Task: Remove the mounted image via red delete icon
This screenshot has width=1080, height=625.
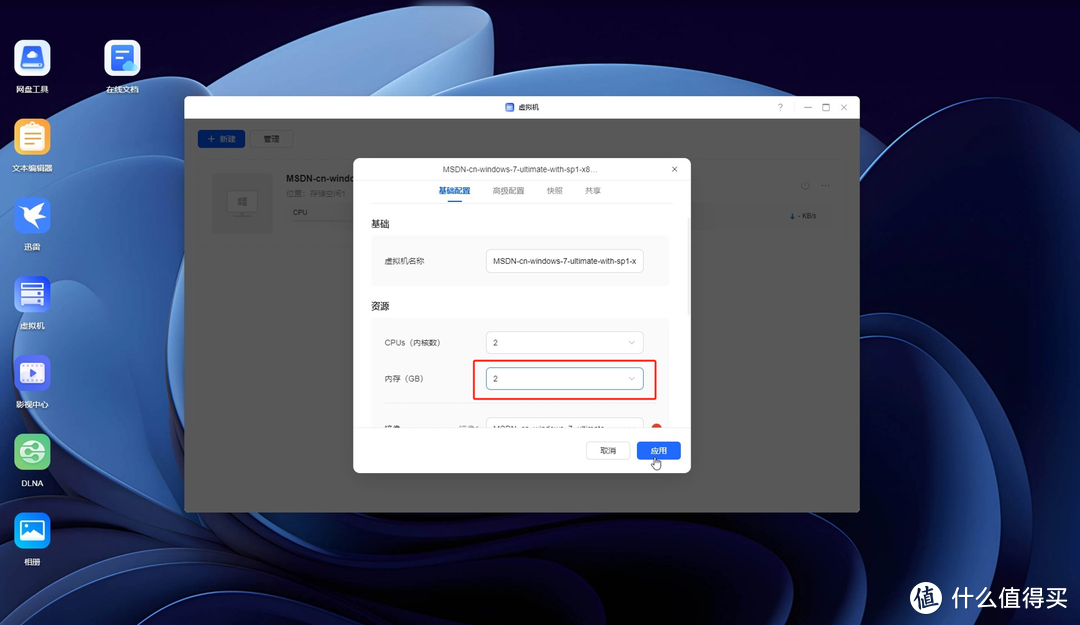Action: [x=656, y=426]
